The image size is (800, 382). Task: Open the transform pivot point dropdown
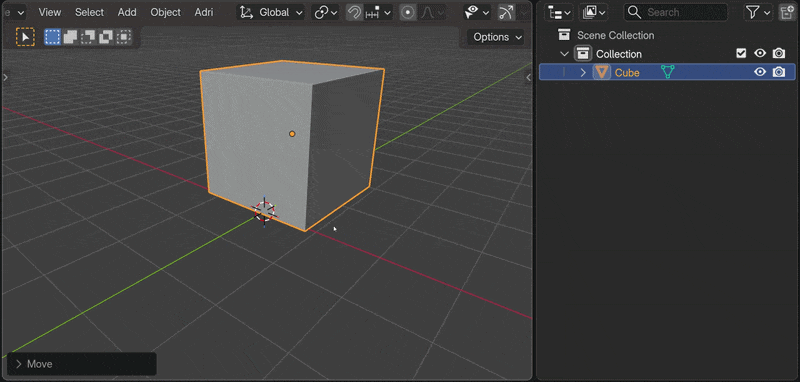326,13
